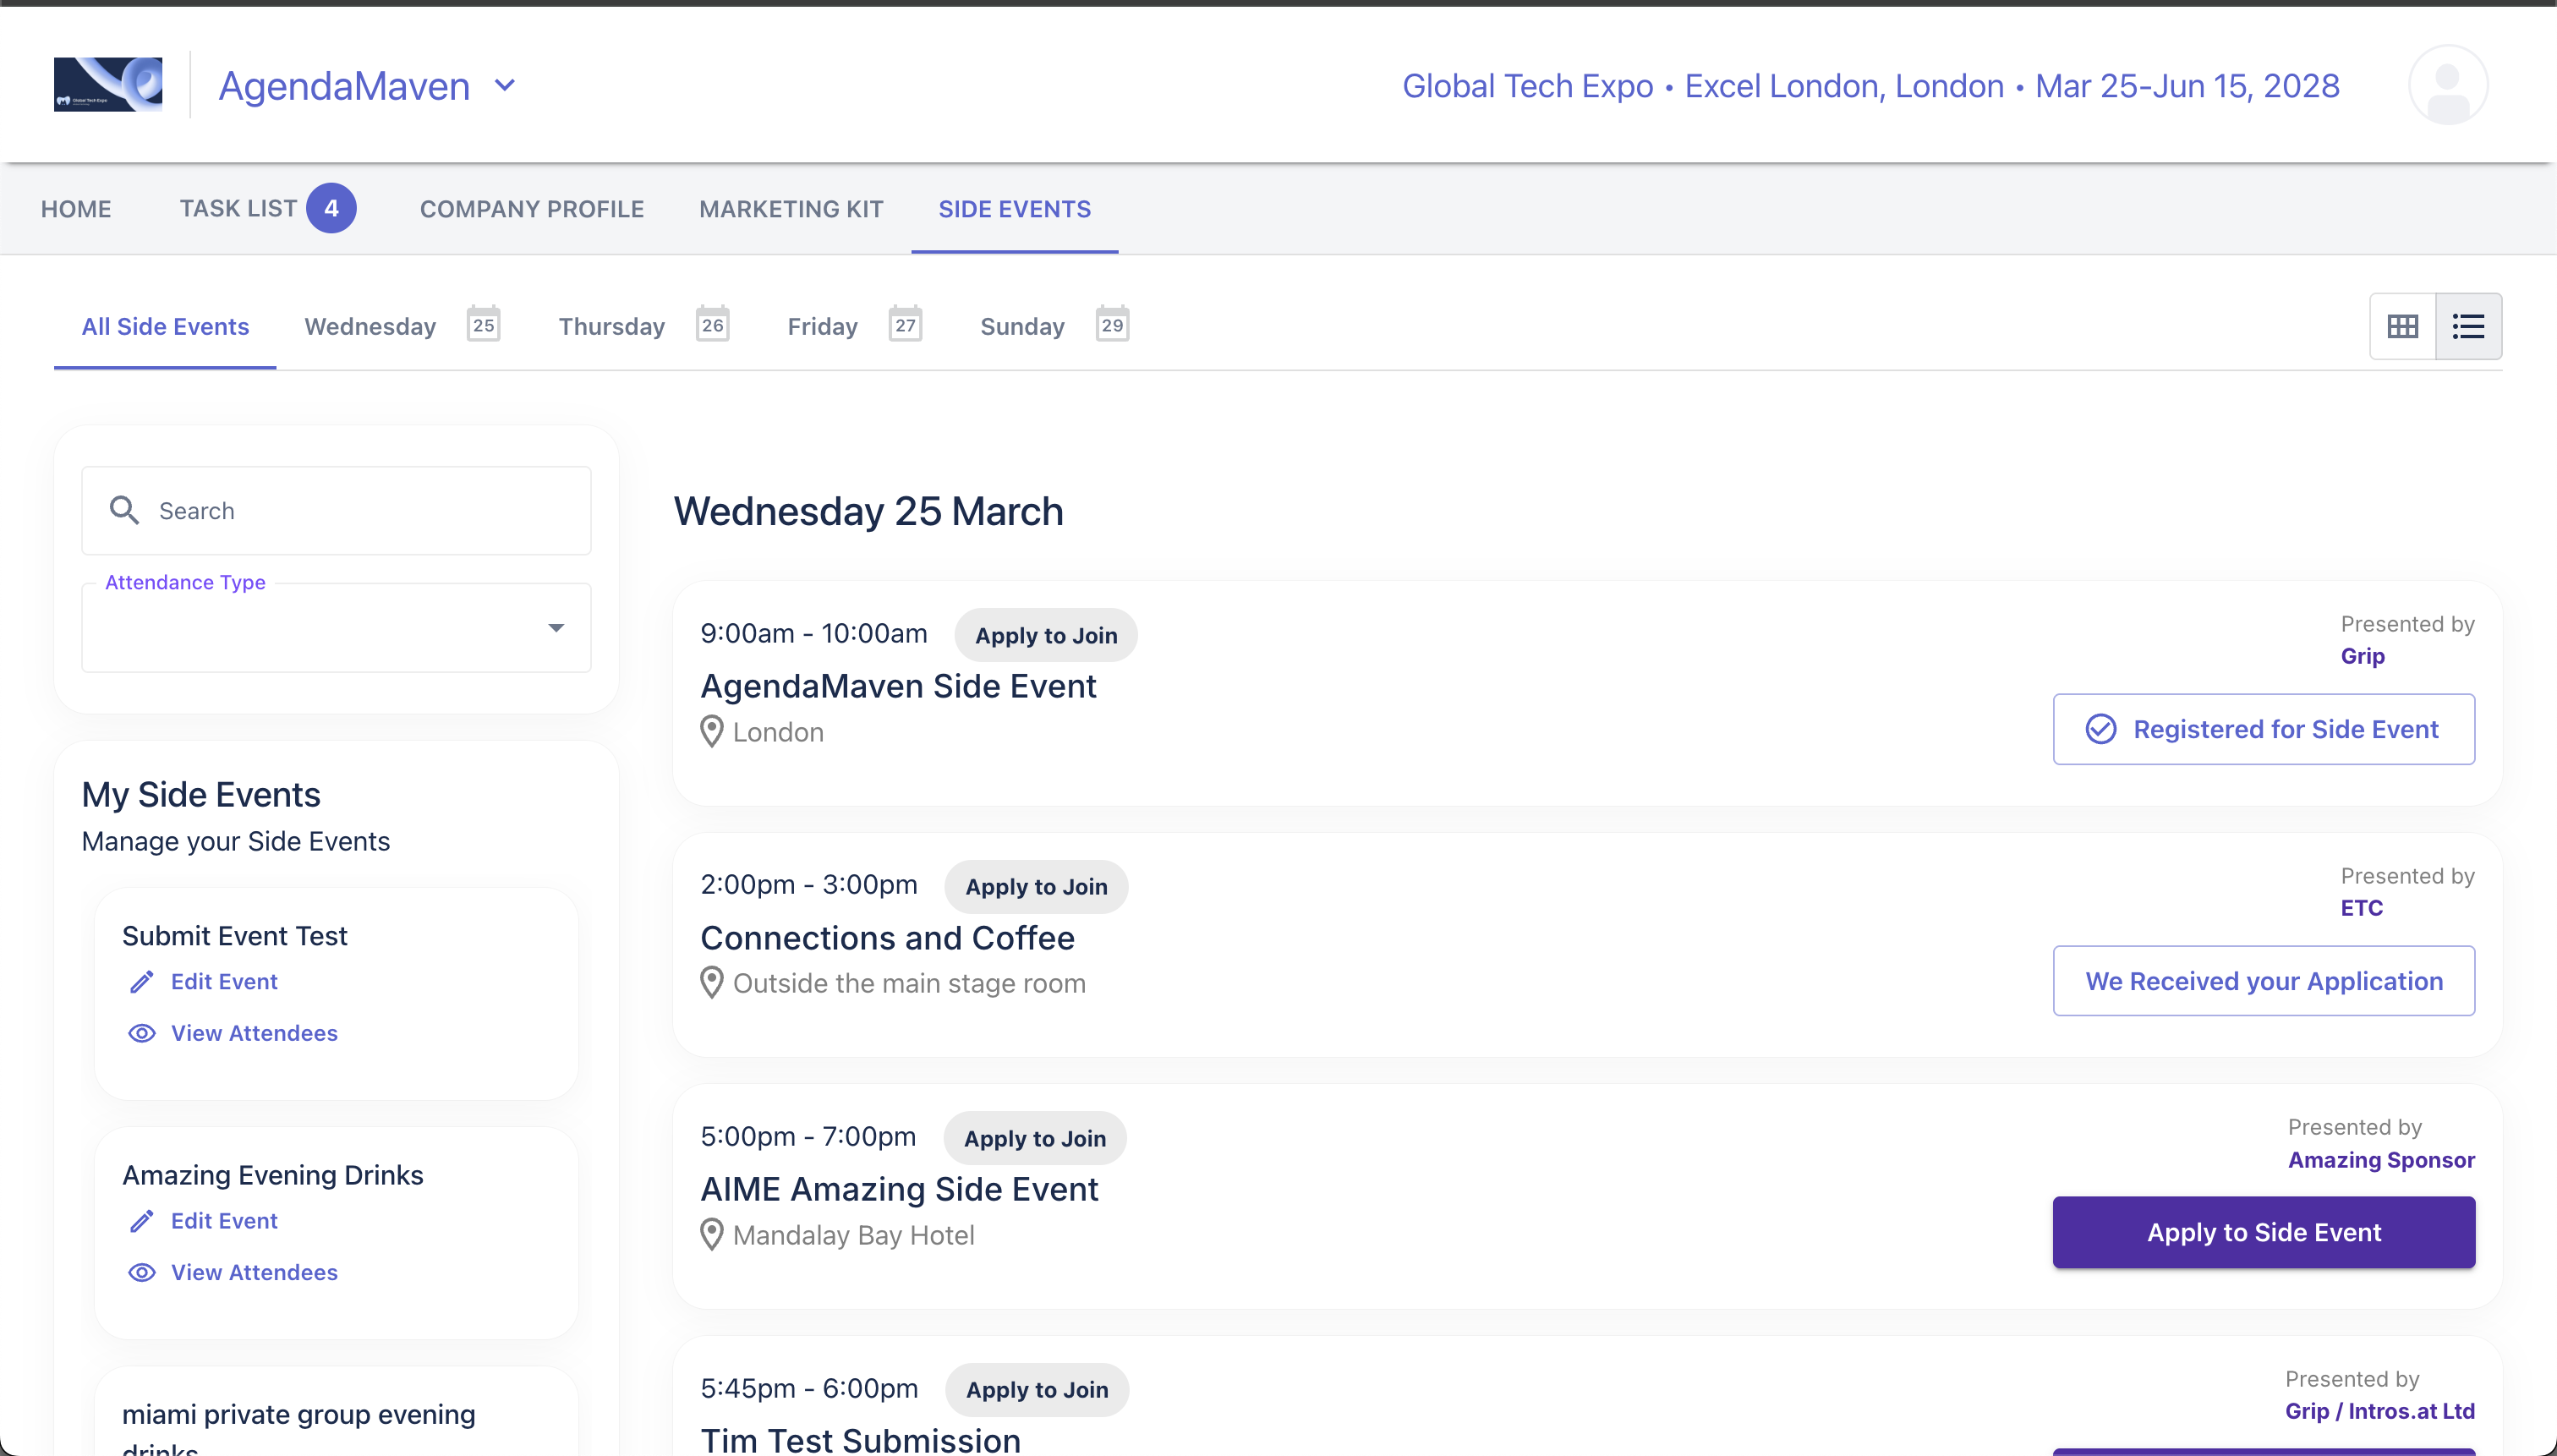Image resolution: width=2557 pixels, height=1456 pixels.
Task: Click the Friday 27 calendar icon
Action: [x=905, y=325]
